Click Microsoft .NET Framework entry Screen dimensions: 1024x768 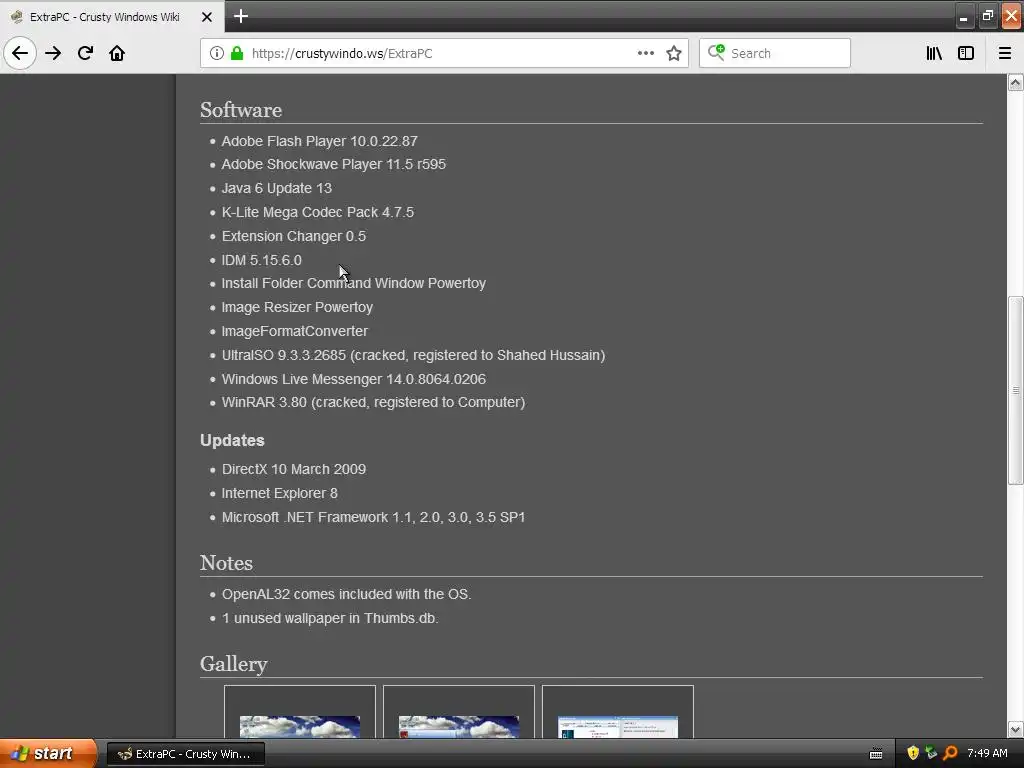click(374, 517)
